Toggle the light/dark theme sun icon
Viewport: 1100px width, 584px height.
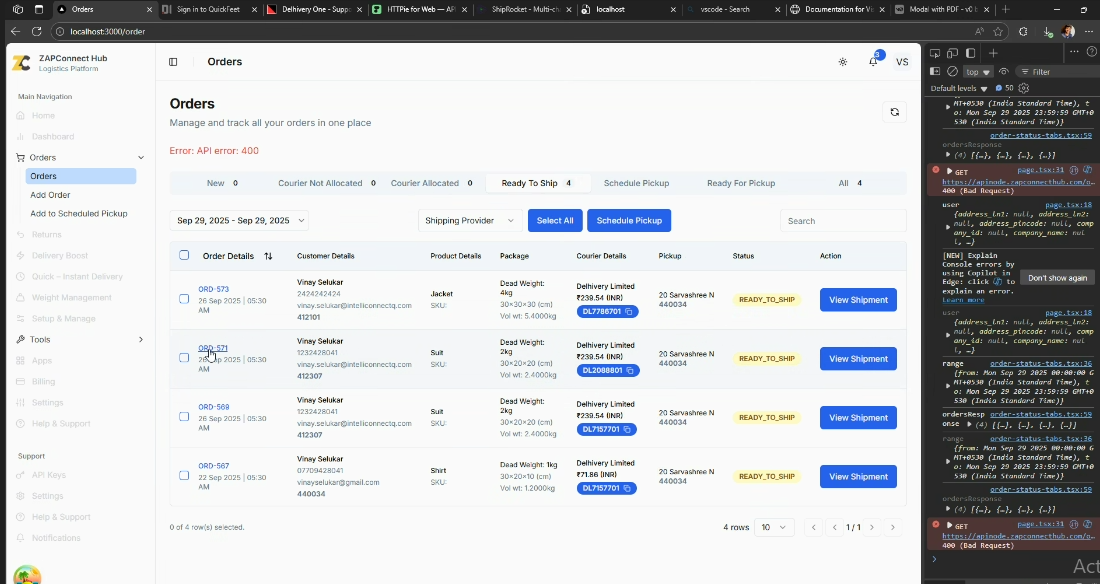843,62
